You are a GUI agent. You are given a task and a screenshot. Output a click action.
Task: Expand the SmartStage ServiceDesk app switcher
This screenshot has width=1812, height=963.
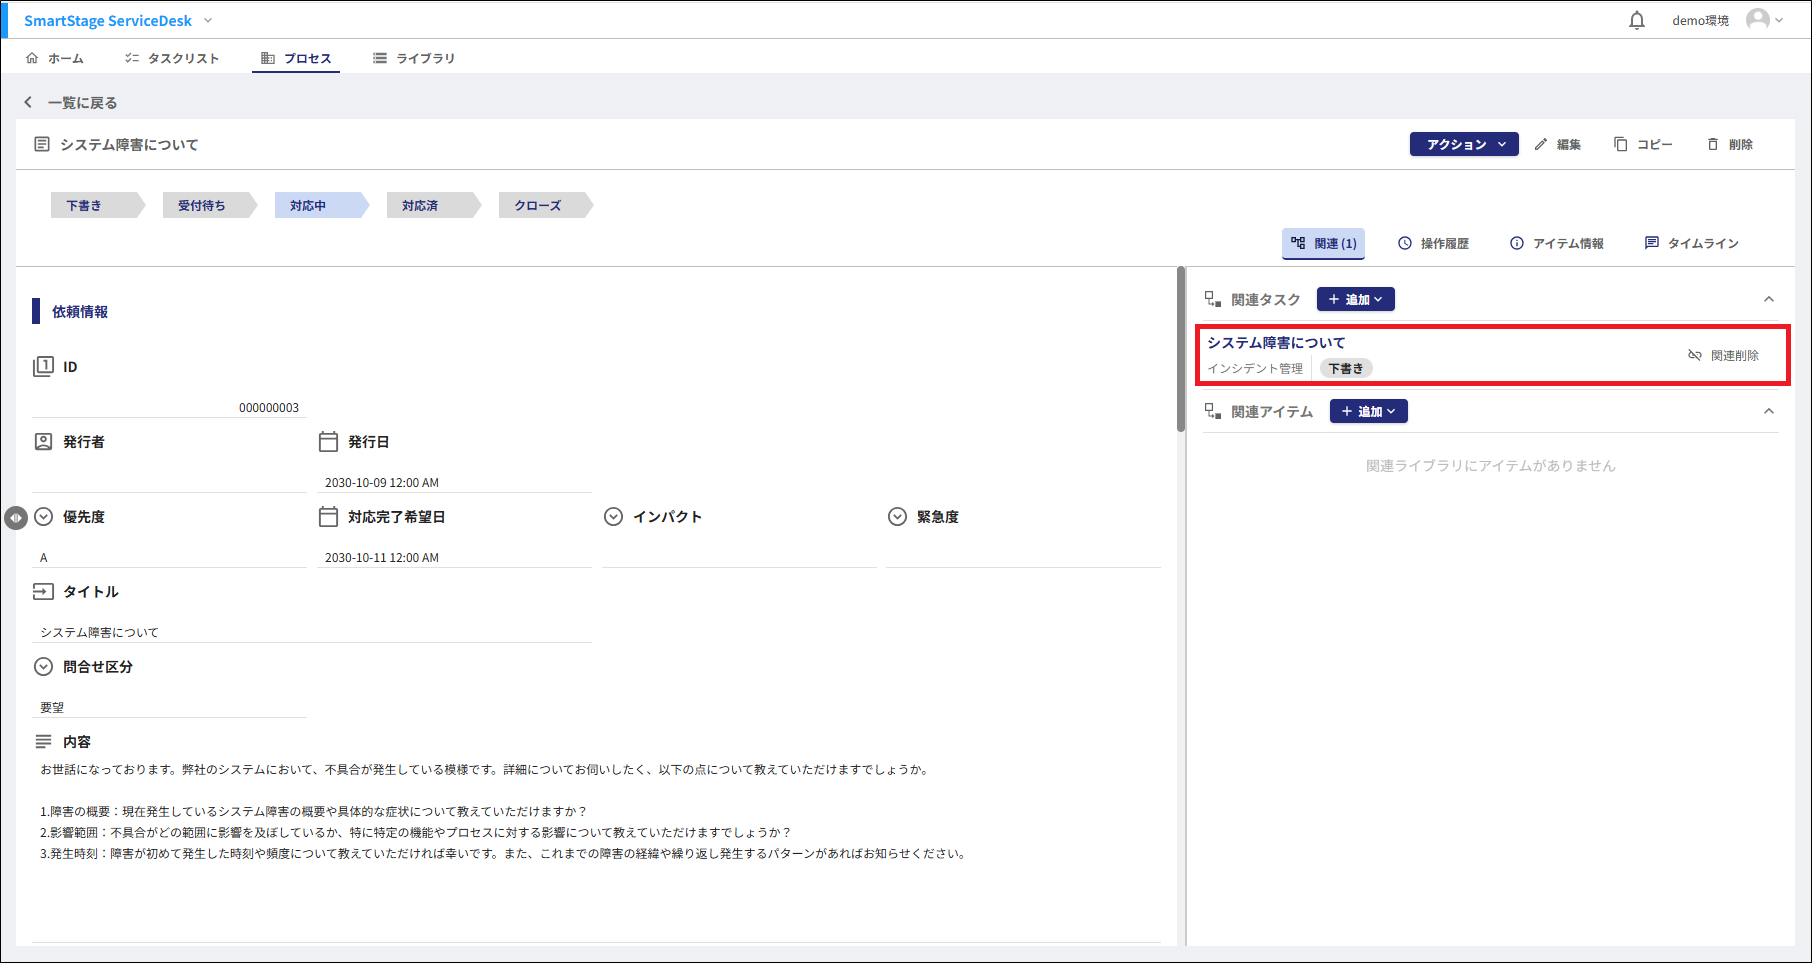(208, 21)
